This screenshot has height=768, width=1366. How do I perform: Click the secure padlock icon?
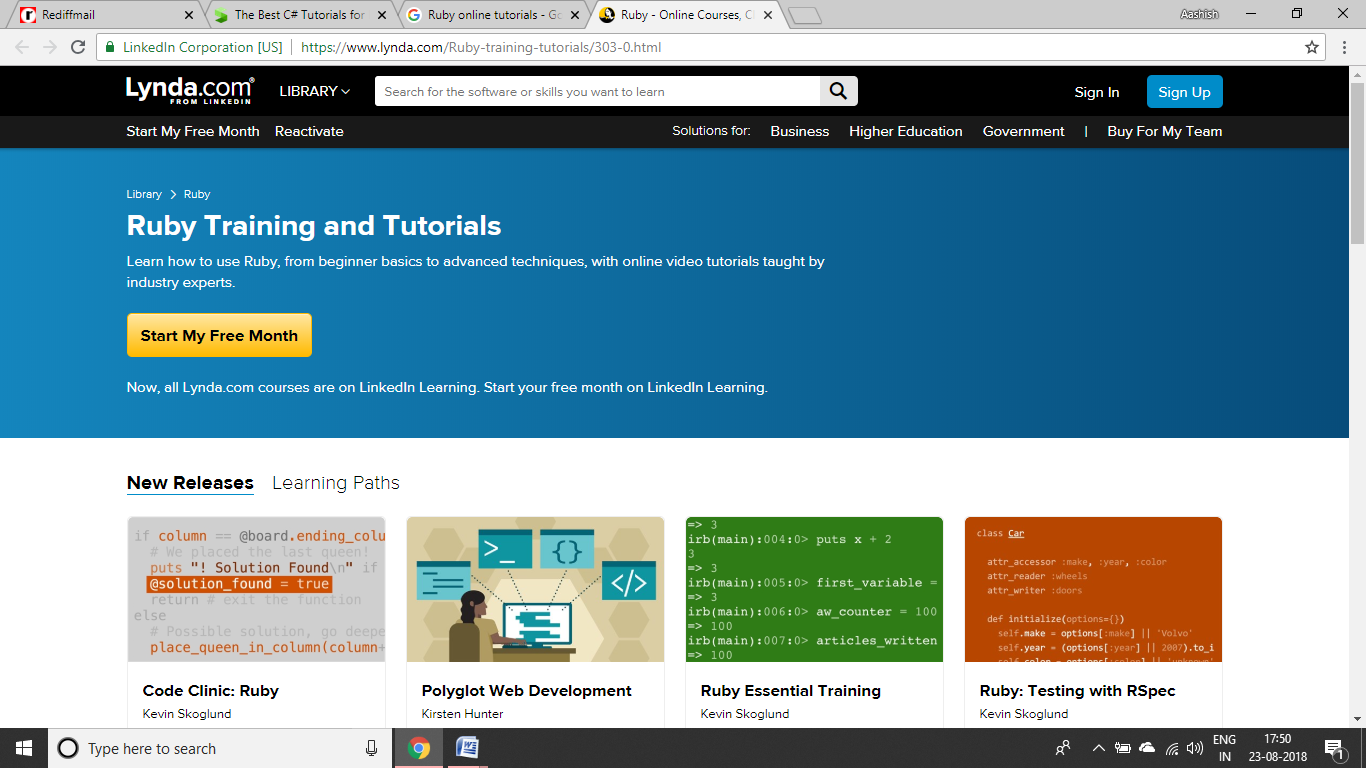(x=110, y=47)
